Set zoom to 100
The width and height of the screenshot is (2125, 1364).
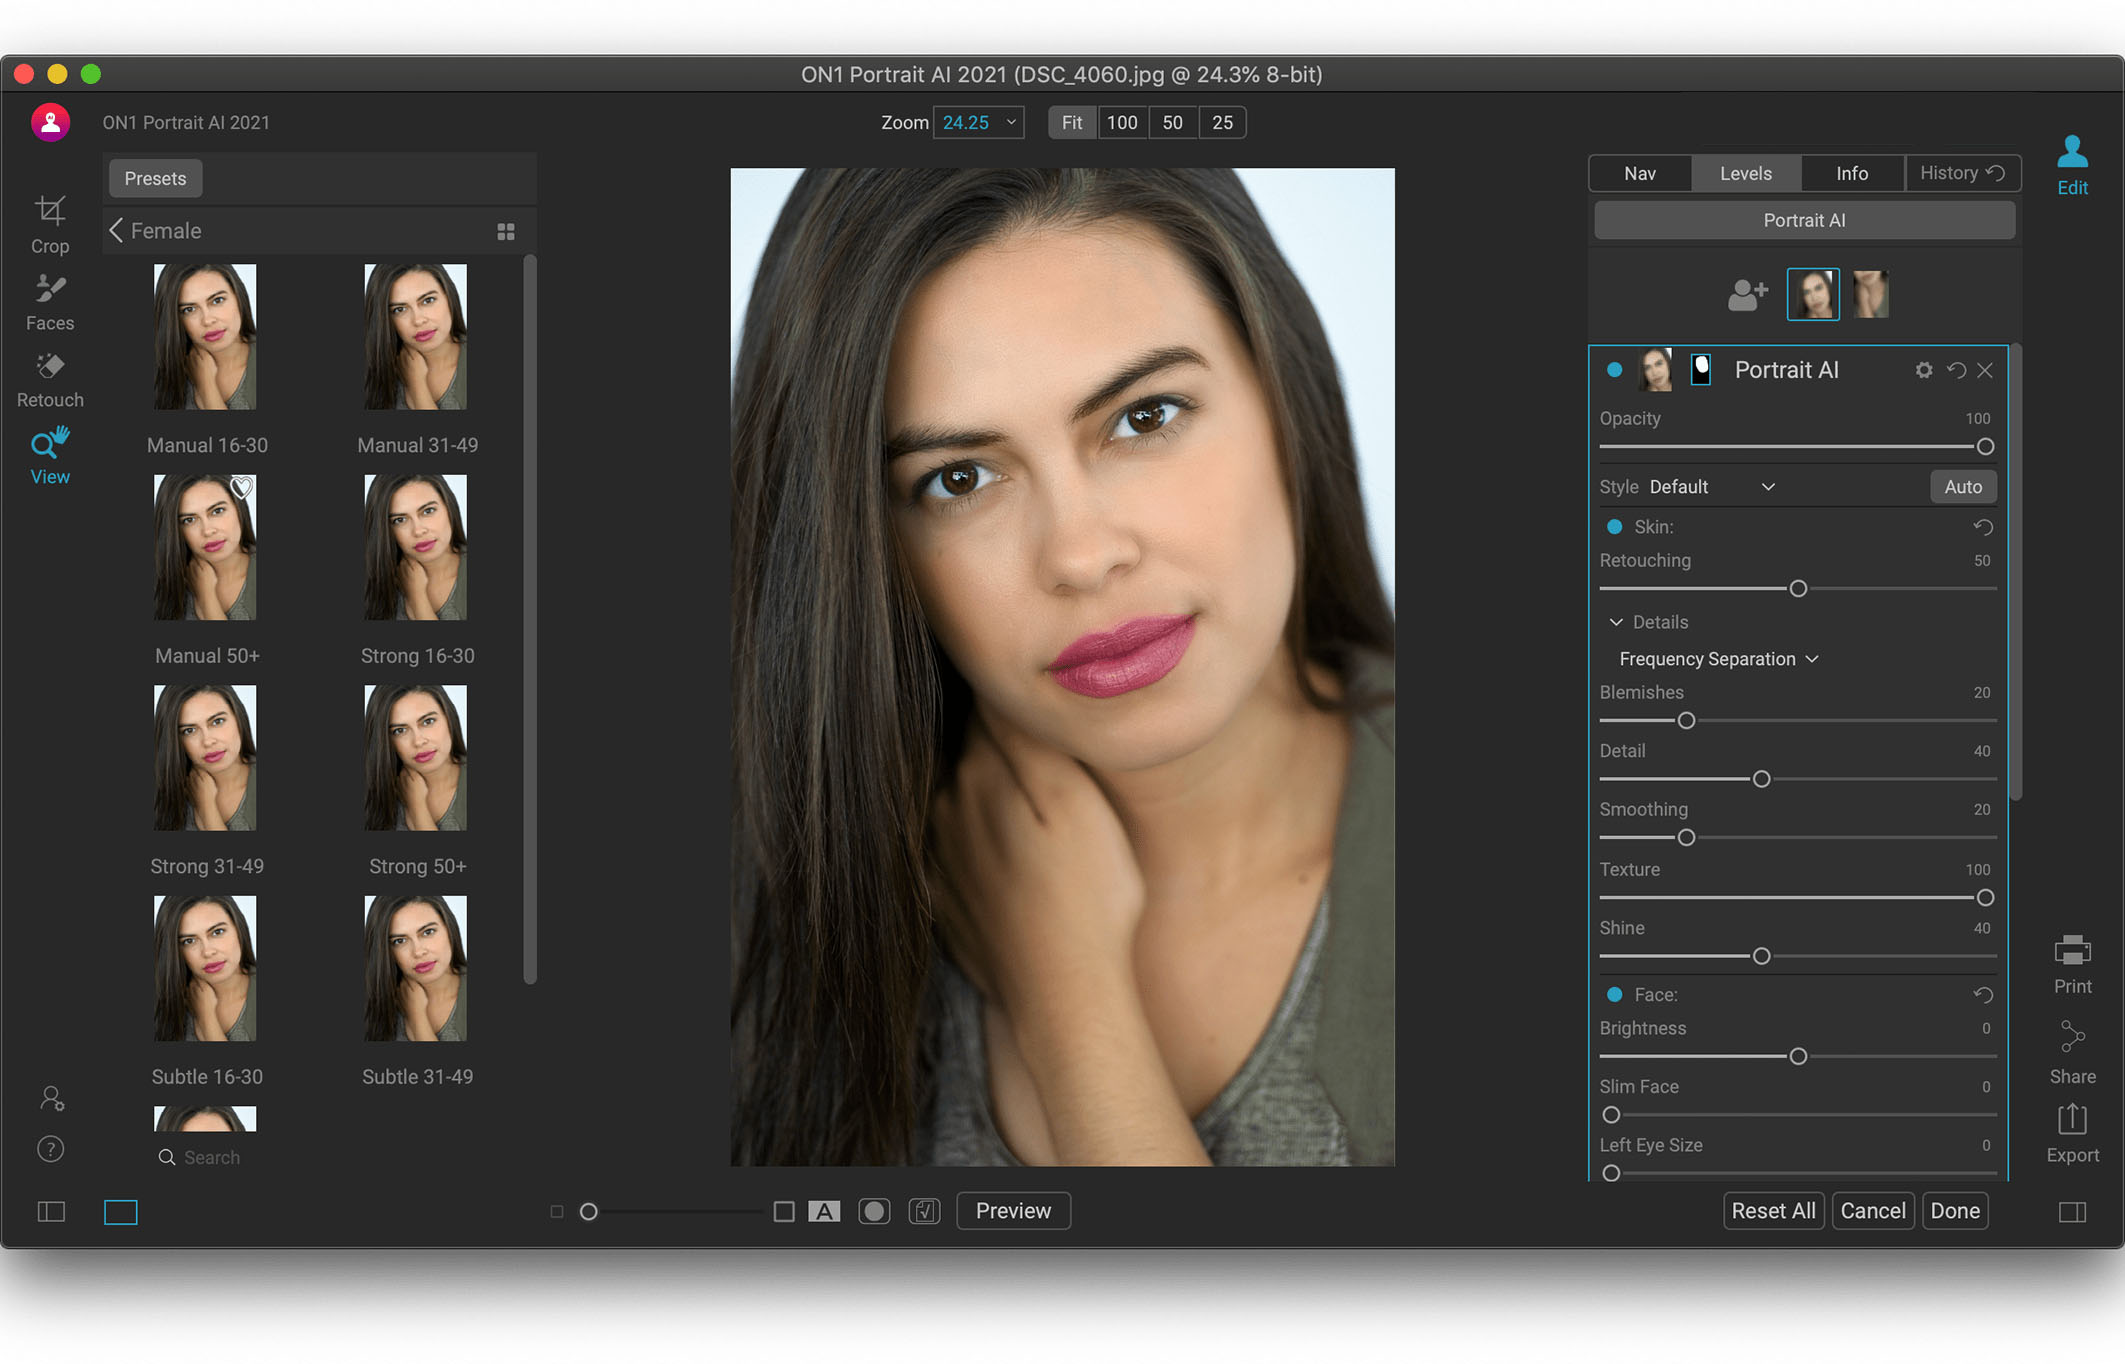(x=1122, y=123)
